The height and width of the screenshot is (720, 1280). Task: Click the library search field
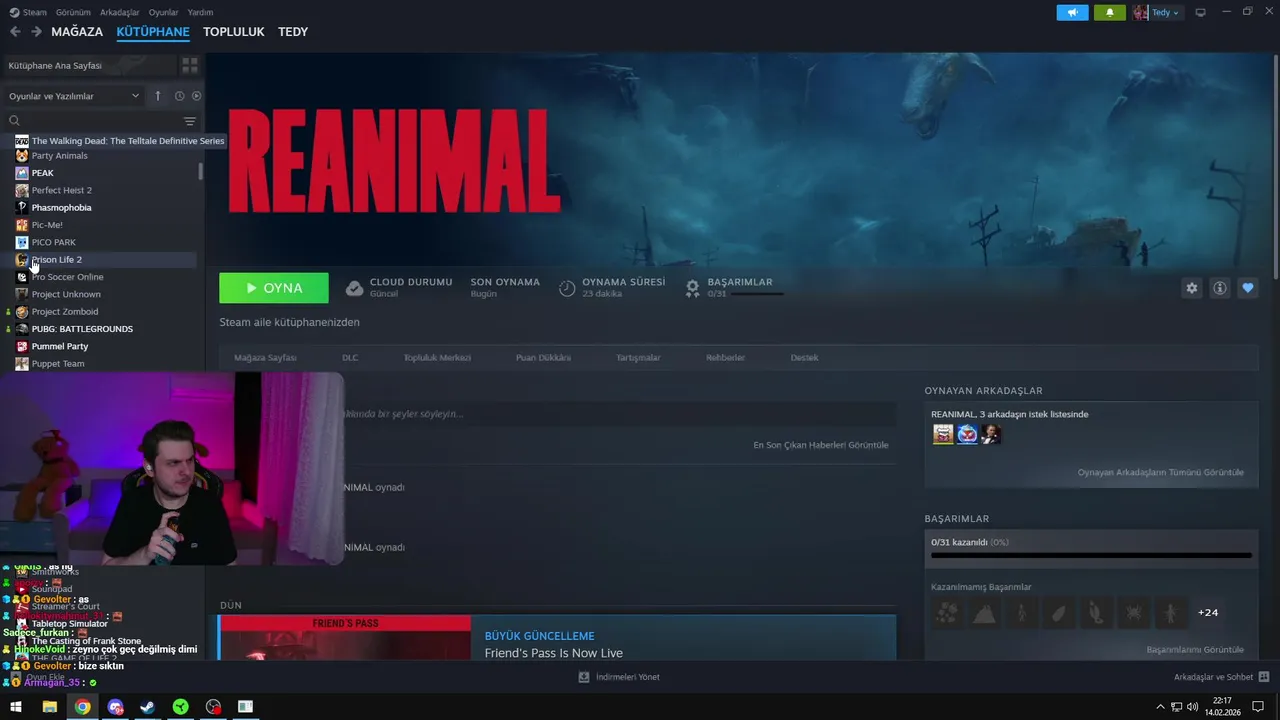(92, 121)
